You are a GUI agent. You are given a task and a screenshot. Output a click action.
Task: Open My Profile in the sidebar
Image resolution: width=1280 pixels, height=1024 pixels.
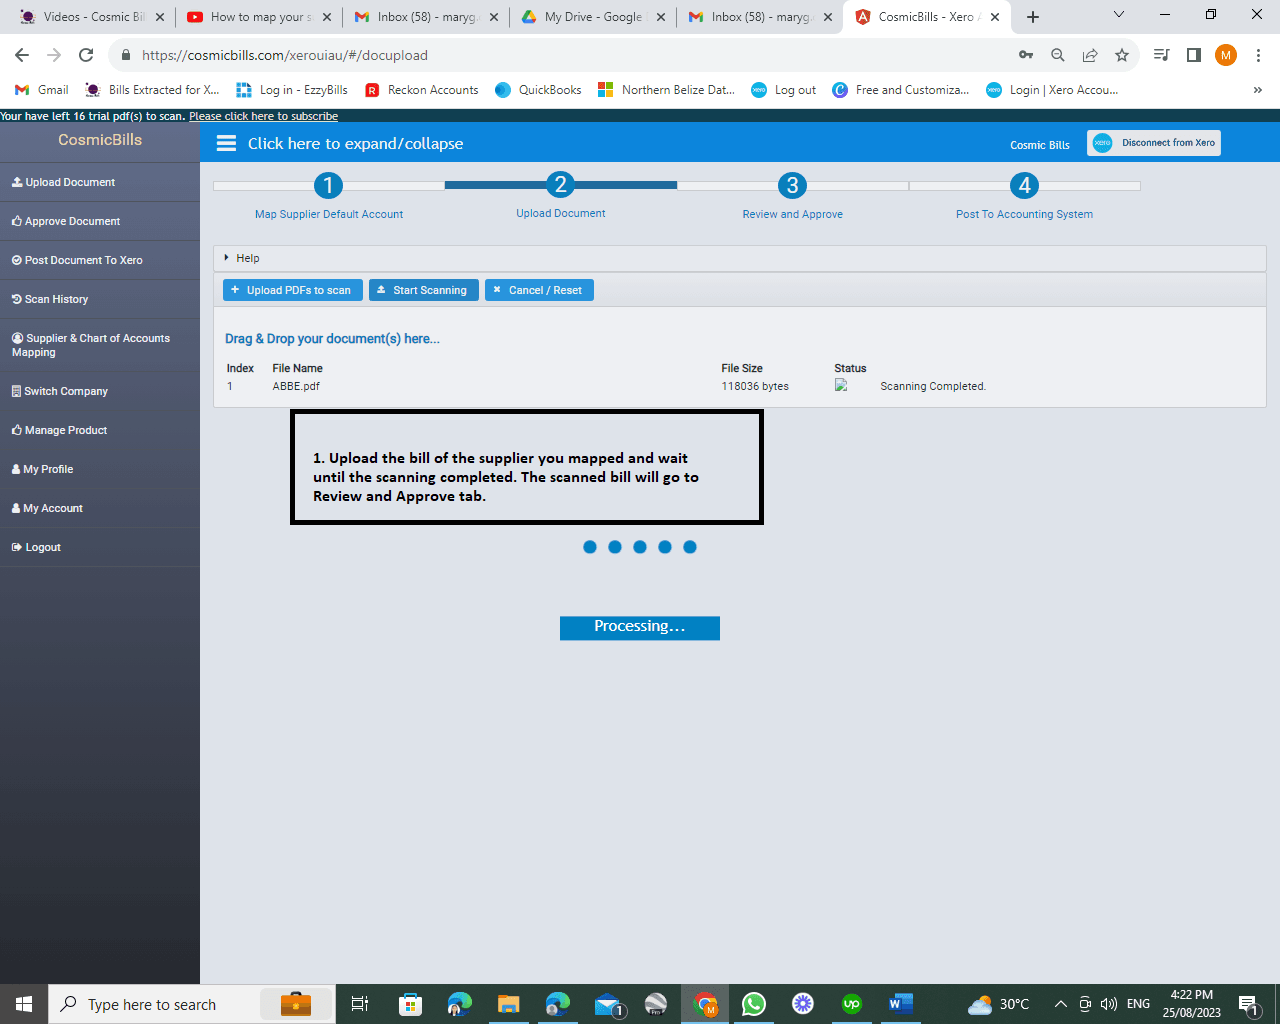(100, 469)
